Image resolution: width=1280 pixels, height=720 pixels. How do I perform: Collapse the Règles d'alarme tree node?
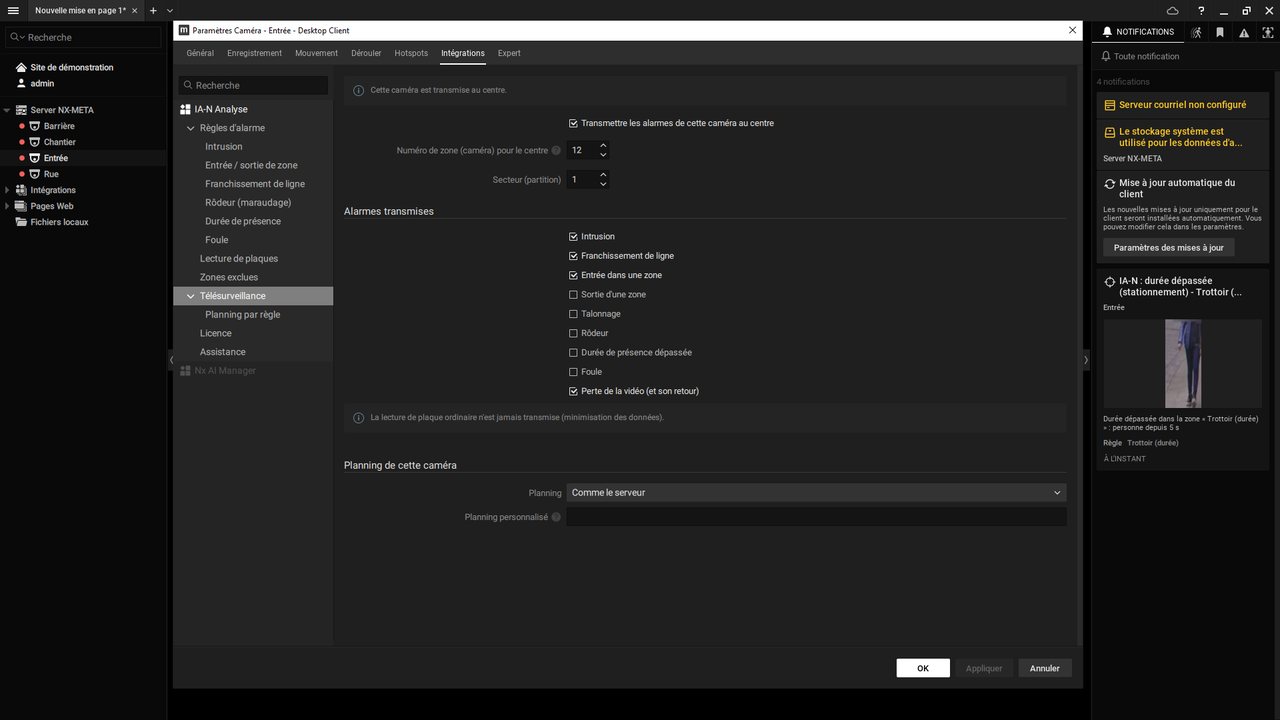191,128
